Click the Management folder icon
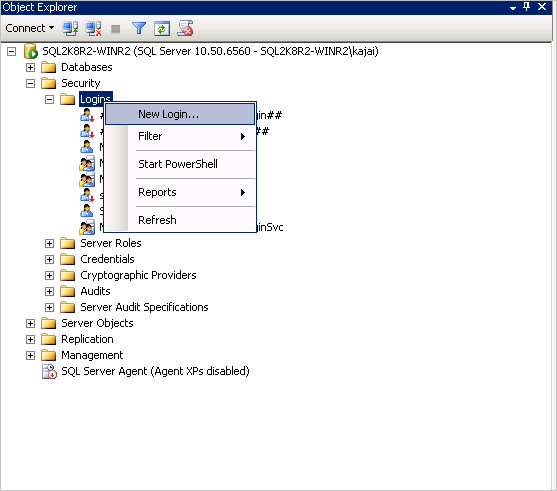 coord(49,355)
